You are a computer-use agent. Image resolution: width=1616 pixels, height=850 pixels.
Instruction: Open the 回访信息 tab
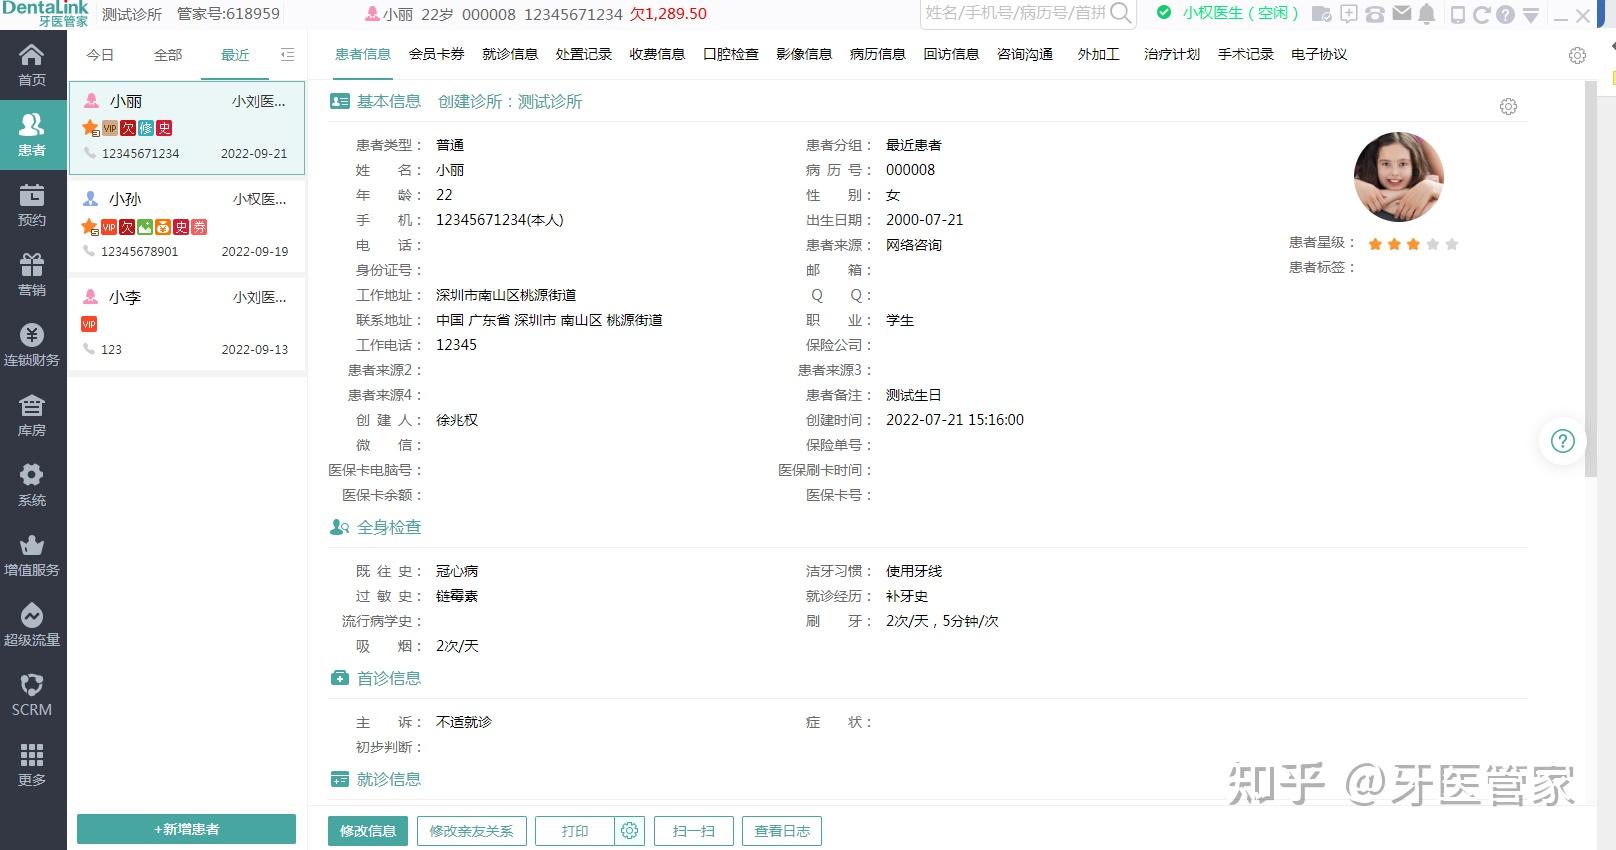[x=951, y=54]
